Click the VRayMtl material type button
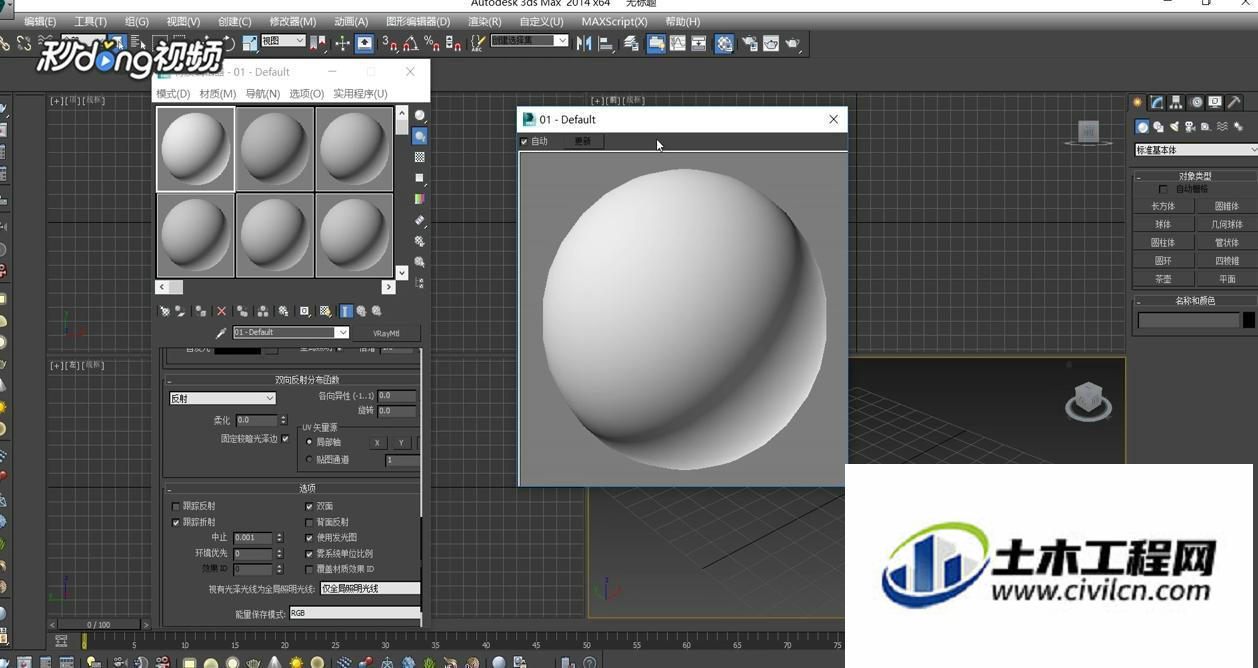This screenshot has height=668, width=1258. (386, 333)
